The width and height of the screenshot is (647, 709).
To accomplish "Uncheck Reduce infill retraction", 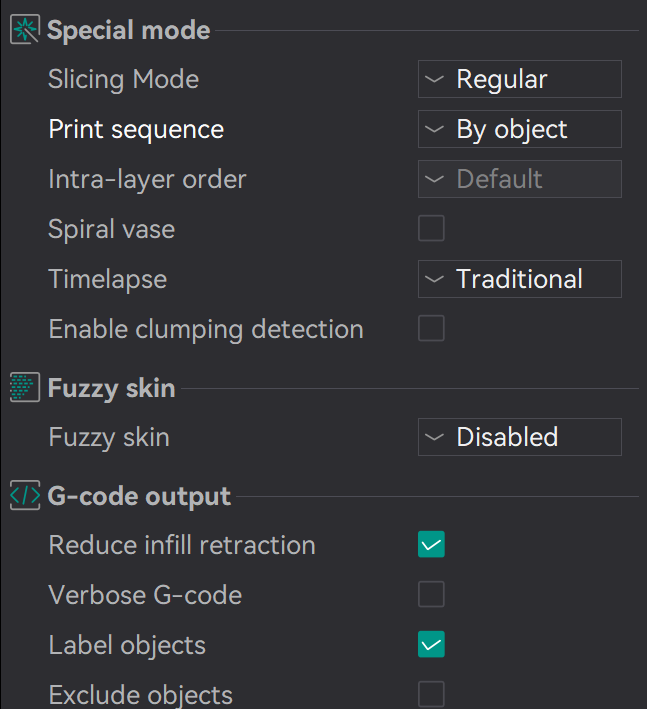I will 431,545.
